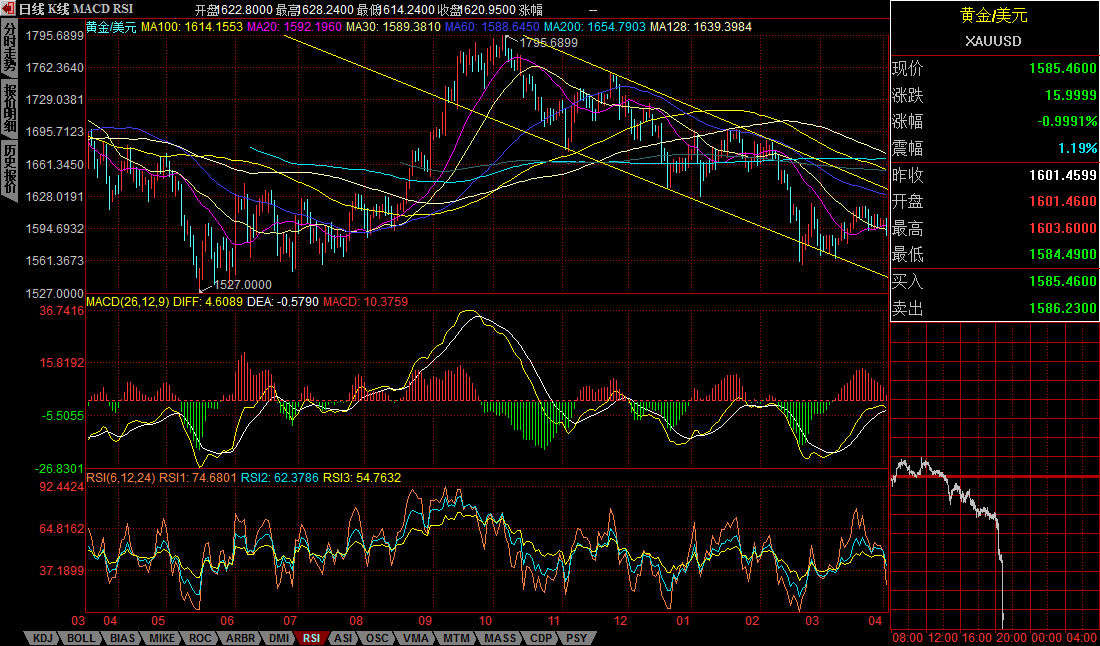Viewport: 1100px width, 646px height.
Task: Click the XAUUSD symbol in quote panel
Action: tap(993, 41)
